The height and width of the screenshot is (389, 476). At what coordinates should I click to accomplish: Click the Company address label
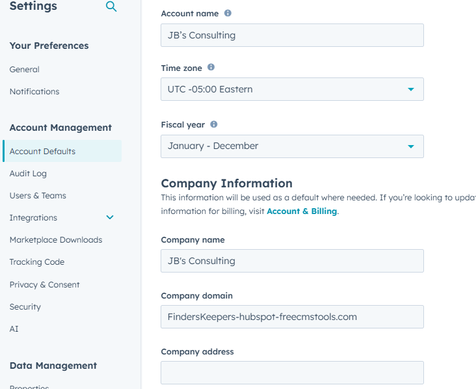tap(197, 352)
